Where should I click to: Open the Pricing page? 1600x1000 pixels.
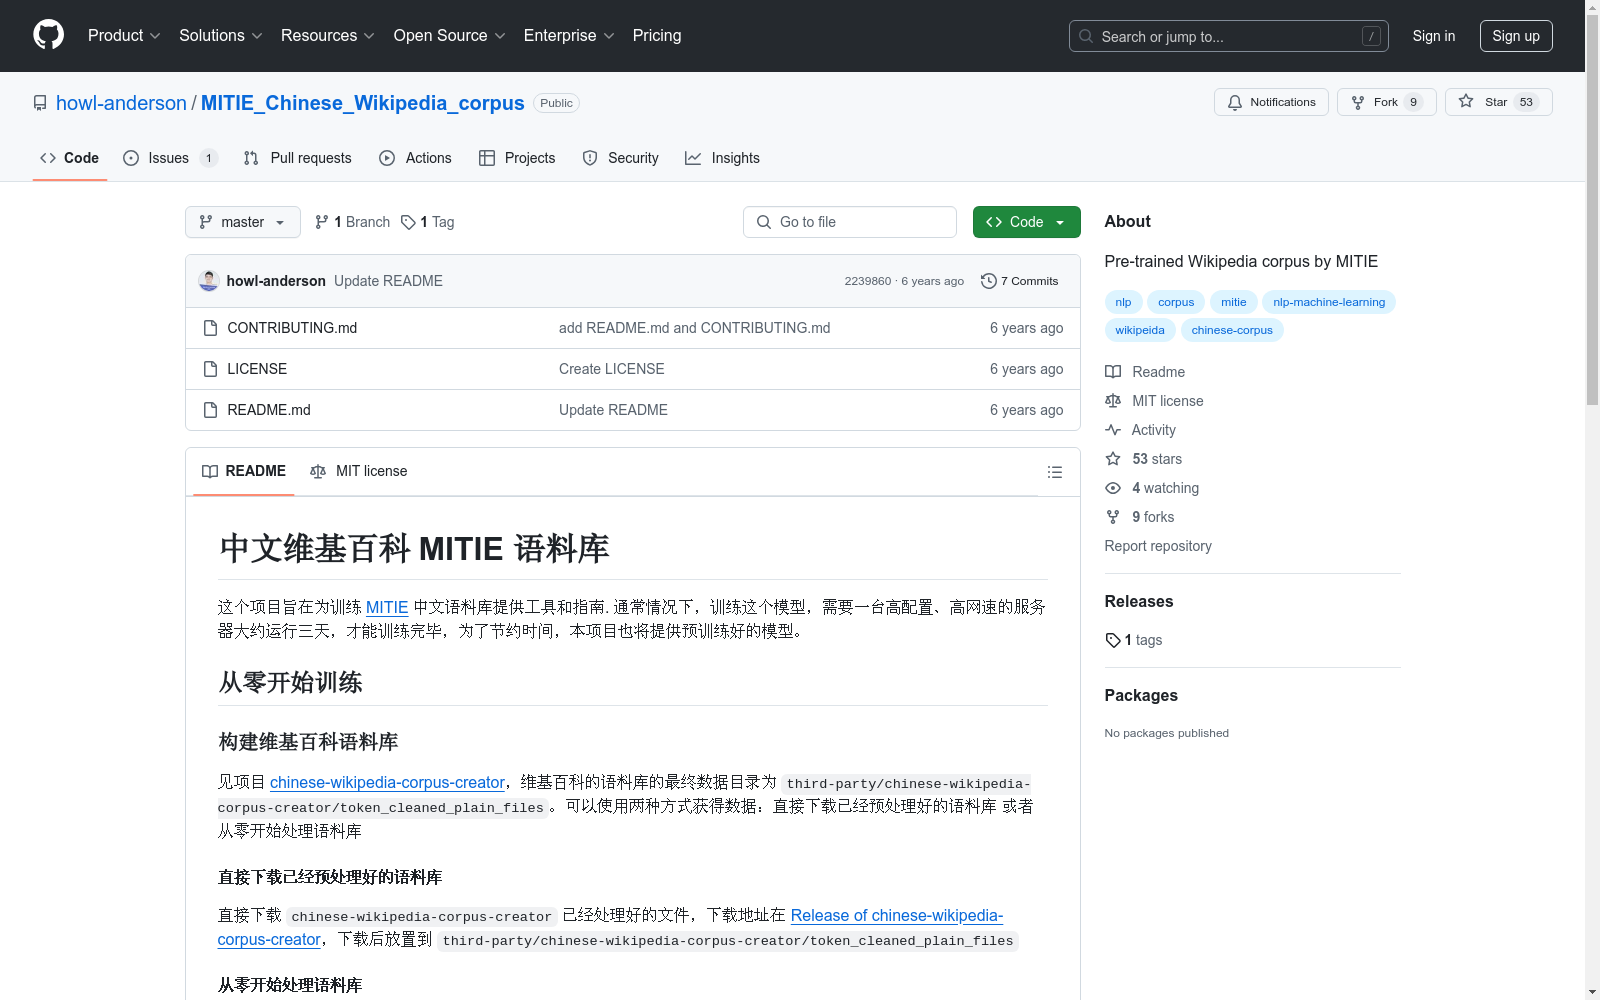click(x=657, y=36)
